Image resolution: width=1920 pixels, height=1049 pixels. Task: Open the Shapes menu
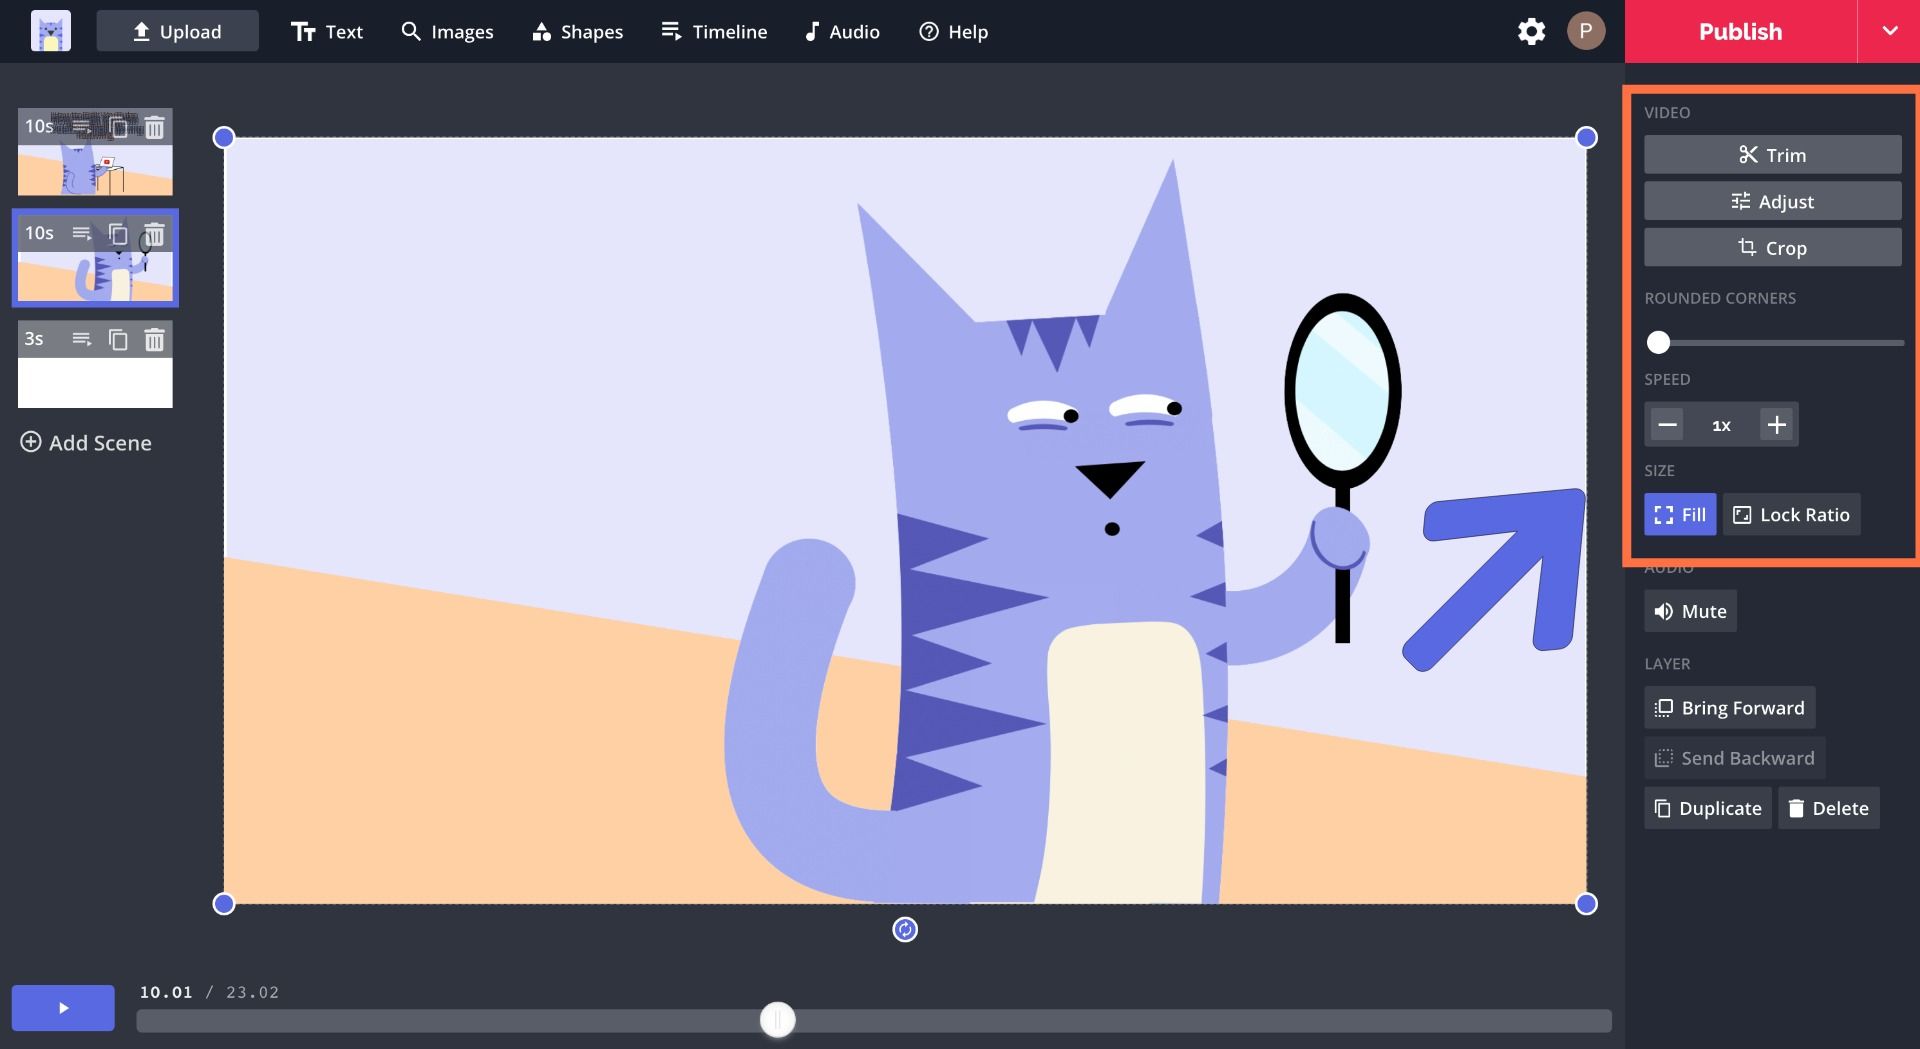pyautogui.click(x=578, y=32)
